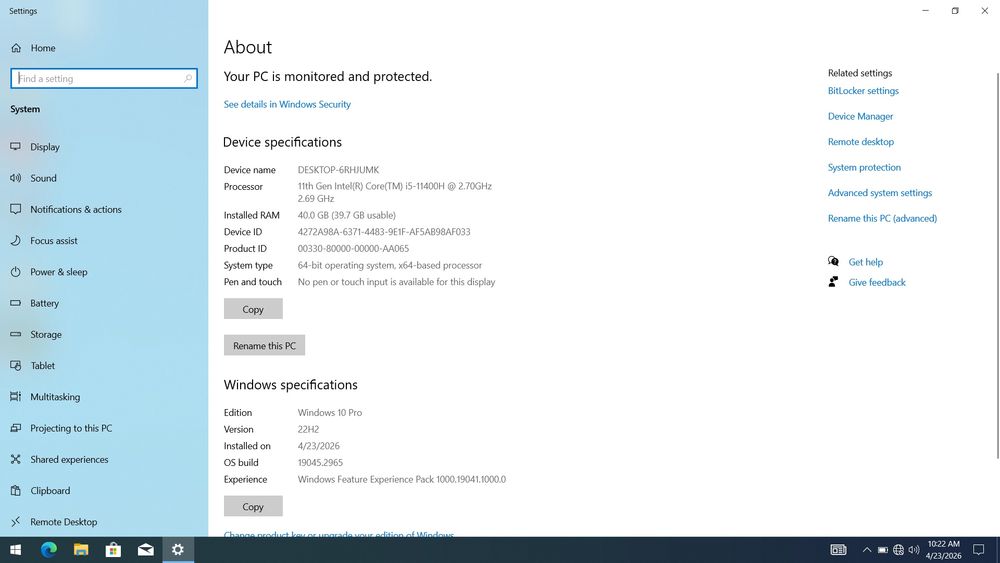Screen dimensions: 1000x563
Task: Select Focus assist in sidebar
Action: pos(54,240)
